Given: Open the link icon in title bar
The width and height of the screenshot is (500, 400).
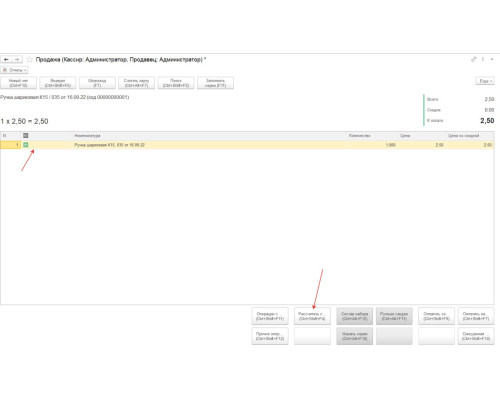Looking at the screenshot, I should point(473,59).
